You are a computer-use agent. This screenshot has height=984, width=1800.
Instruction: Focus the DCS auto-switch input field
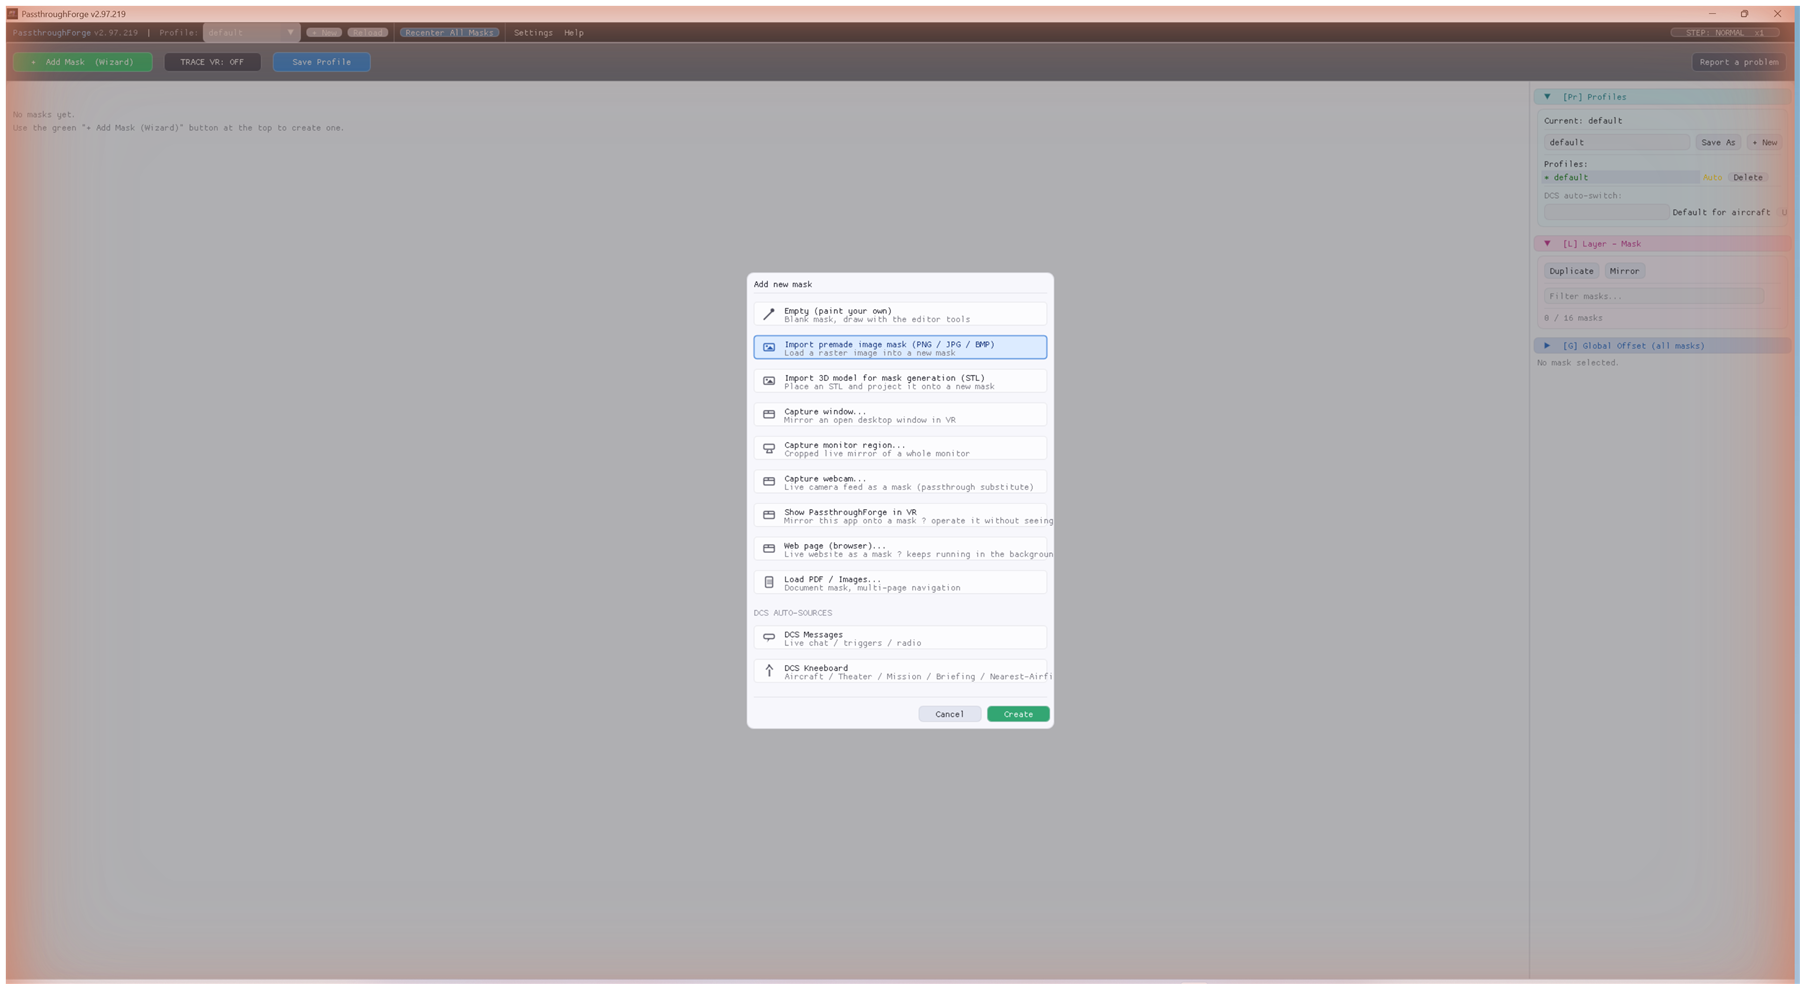pyautogui.click(x=1605, y=212)
